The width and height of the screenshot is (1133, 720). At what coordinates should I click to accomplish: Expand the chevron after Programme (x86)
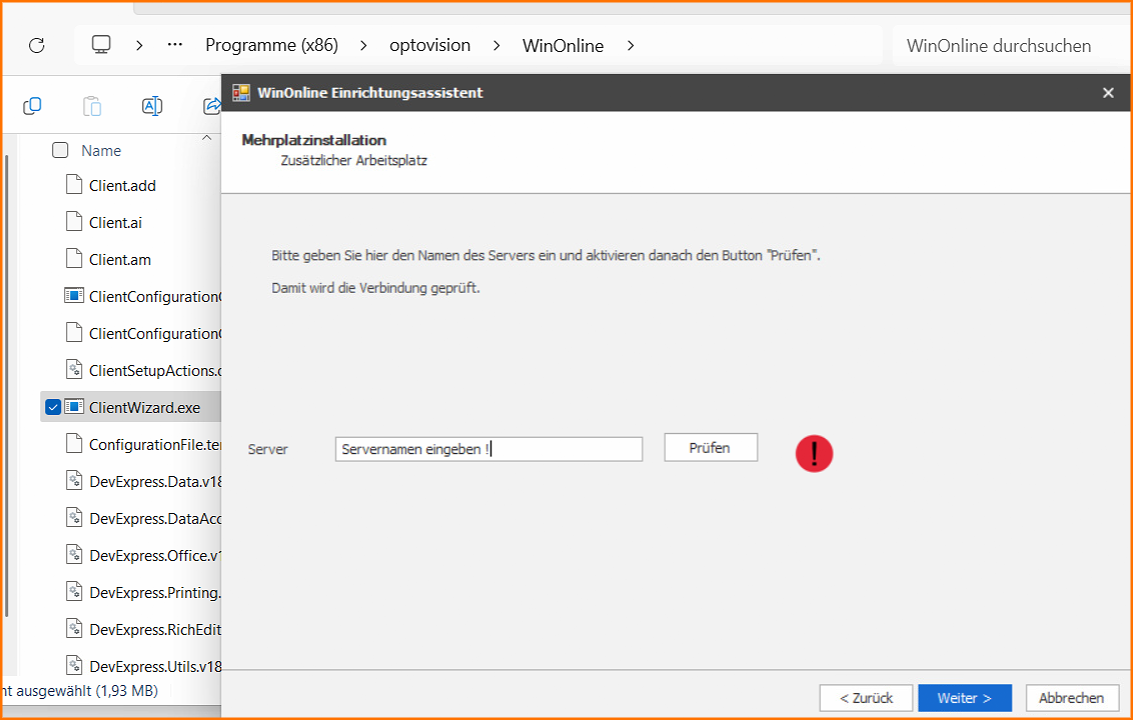[x=364, y=45]
